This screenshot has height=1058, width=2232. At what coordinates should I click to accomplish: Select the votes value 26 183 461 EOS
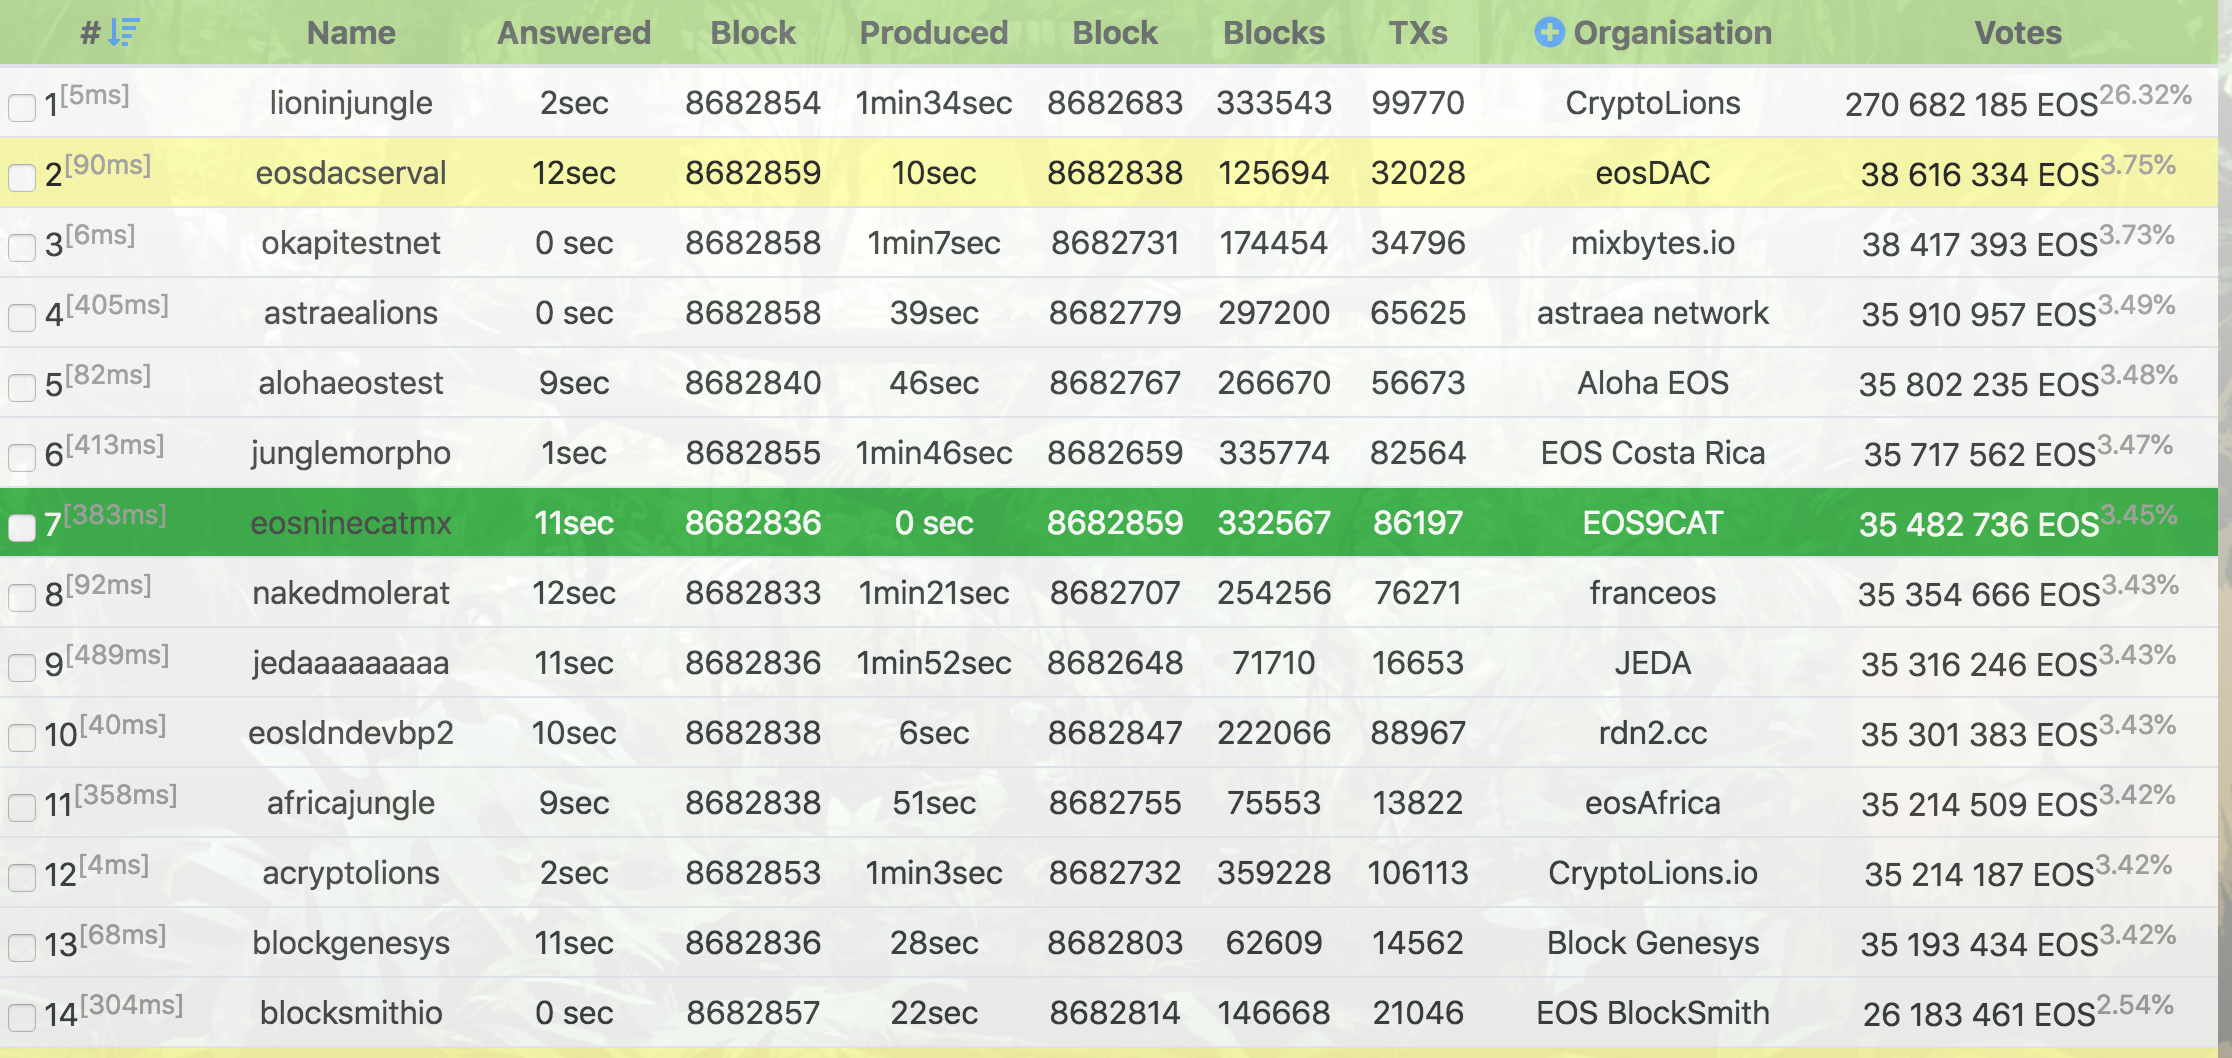[x=1979, y=1015]
